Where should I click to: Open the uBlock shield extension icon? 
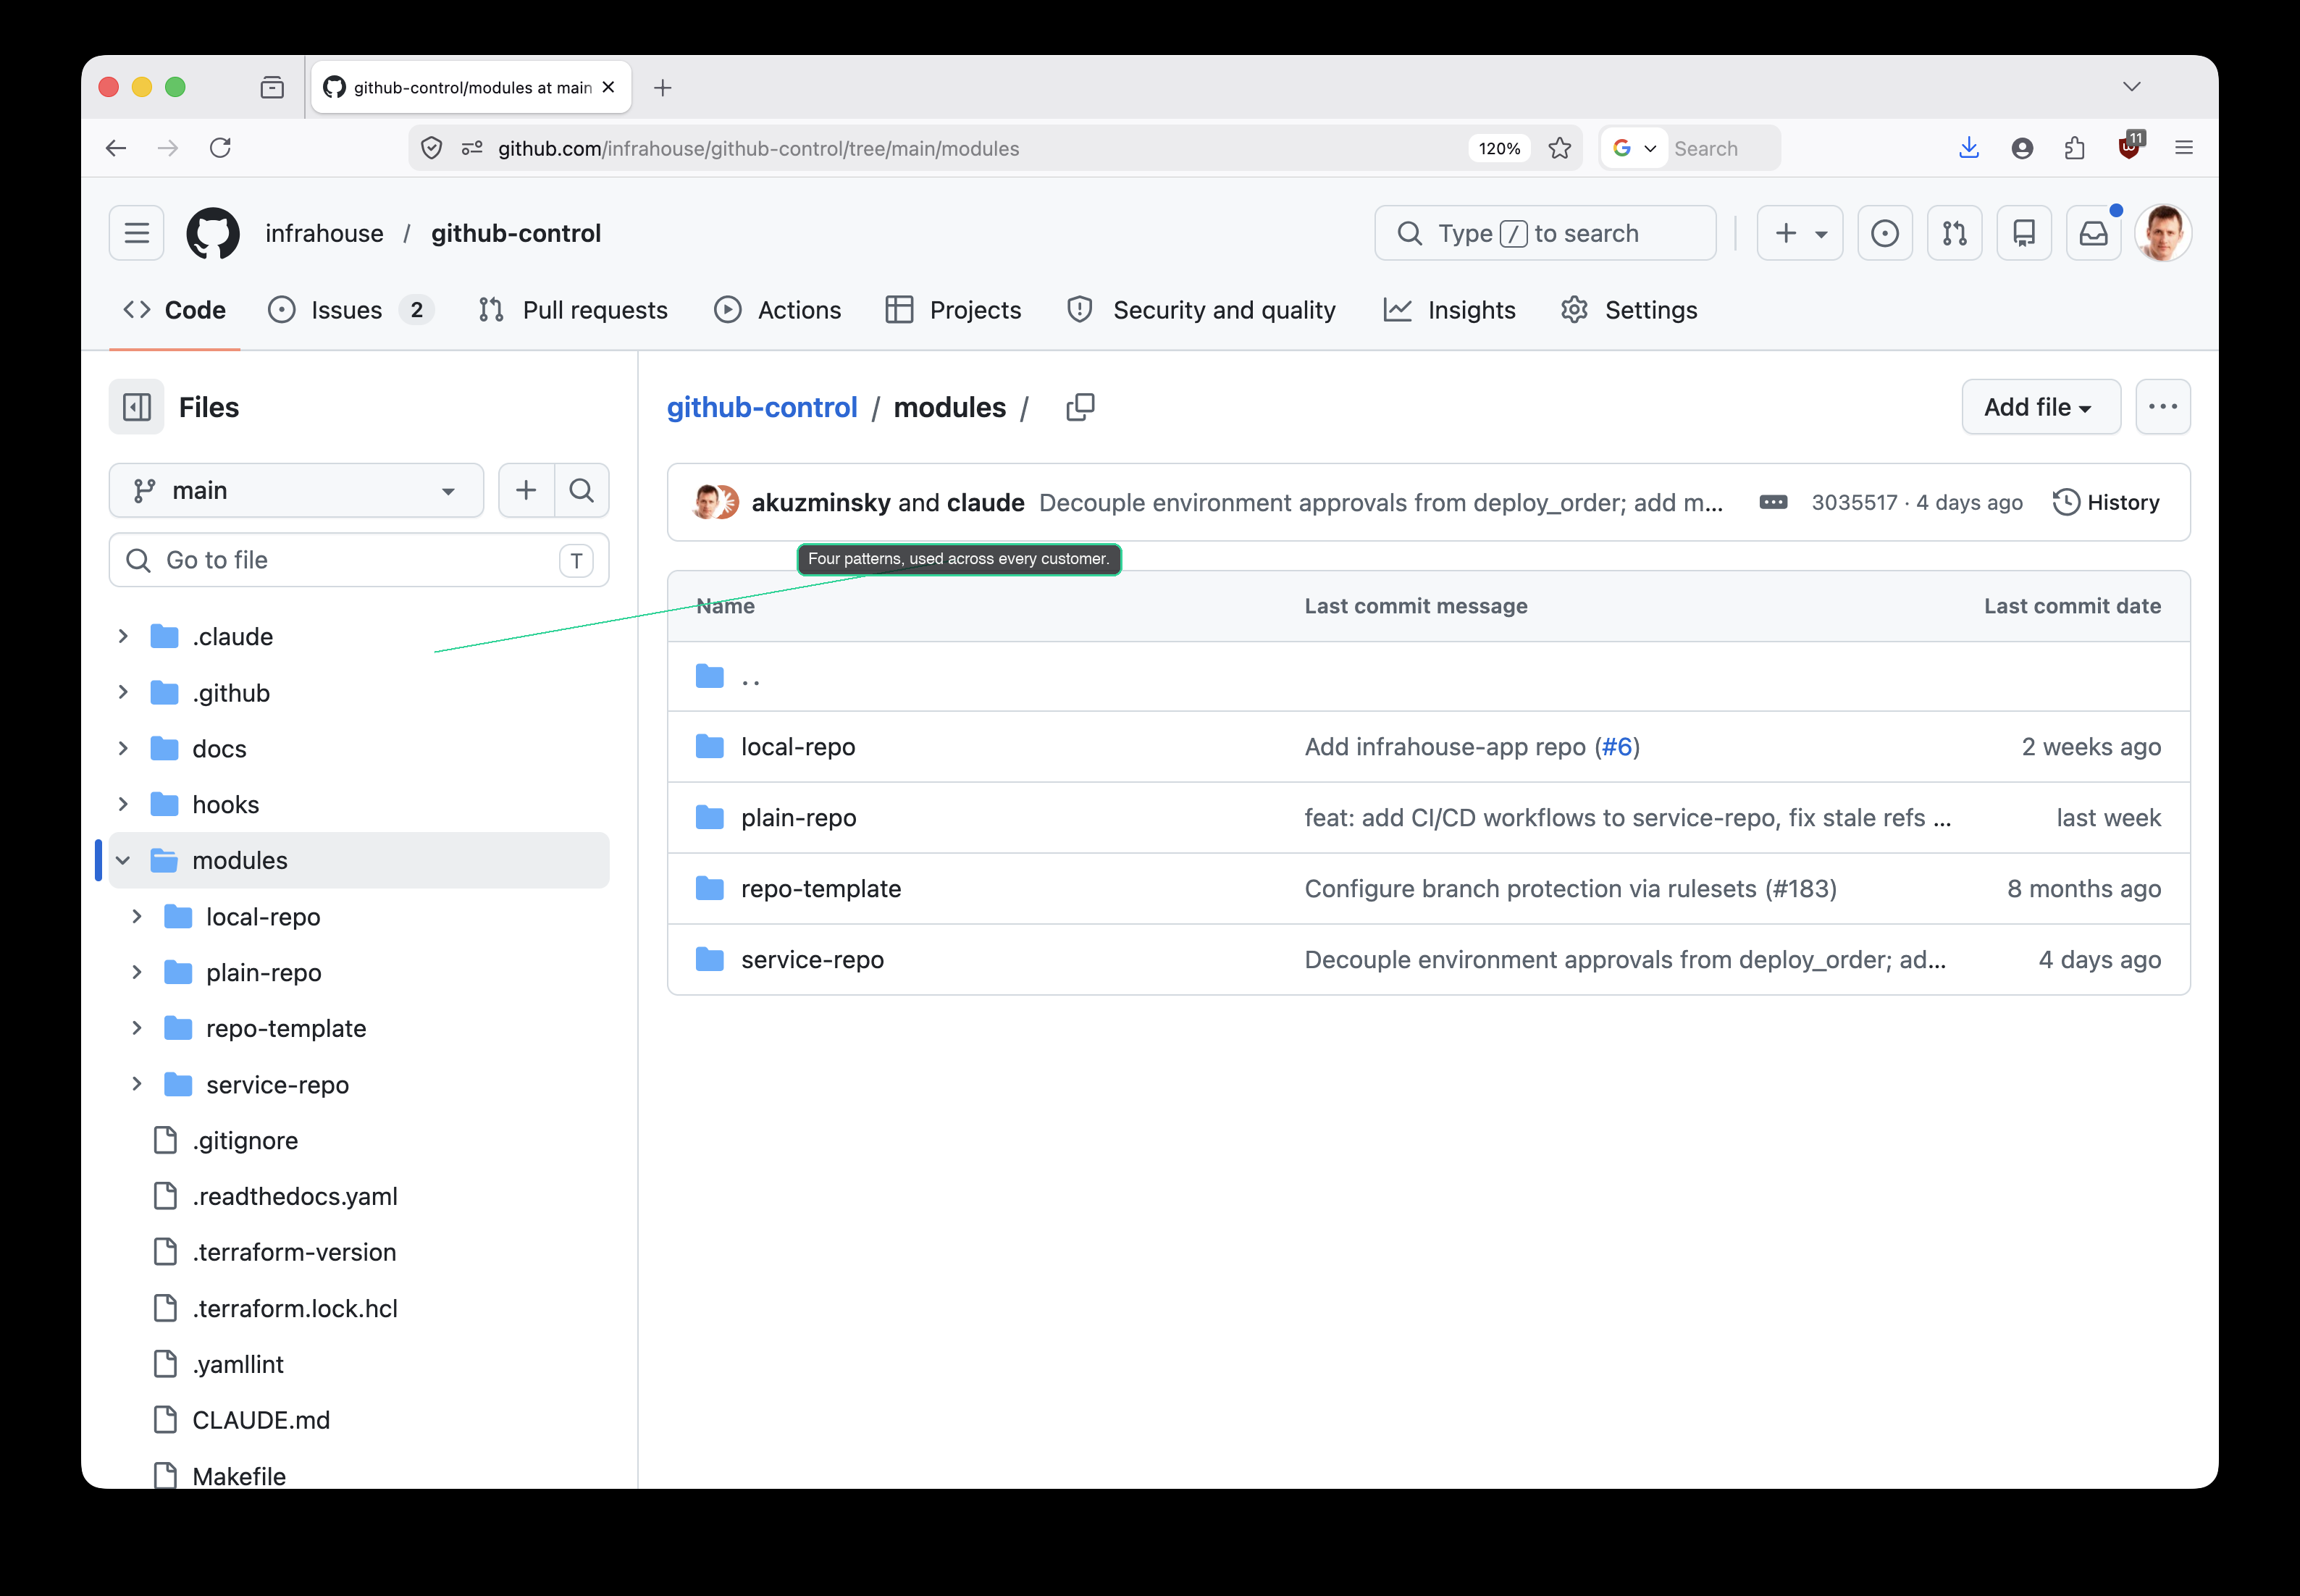pos(2129,147)
